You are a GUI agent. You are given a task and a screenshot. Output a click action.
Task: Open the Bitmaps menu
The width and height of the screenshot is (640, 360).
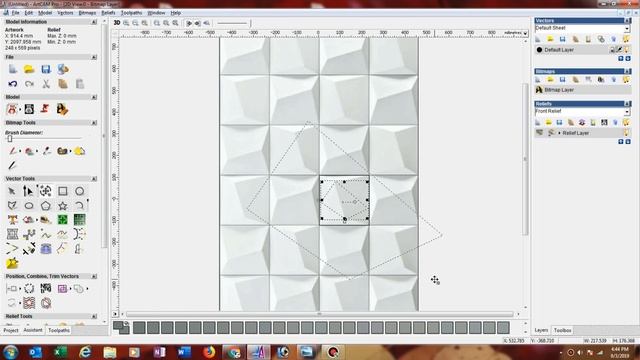pyautogui.click(x=87, y=13)
